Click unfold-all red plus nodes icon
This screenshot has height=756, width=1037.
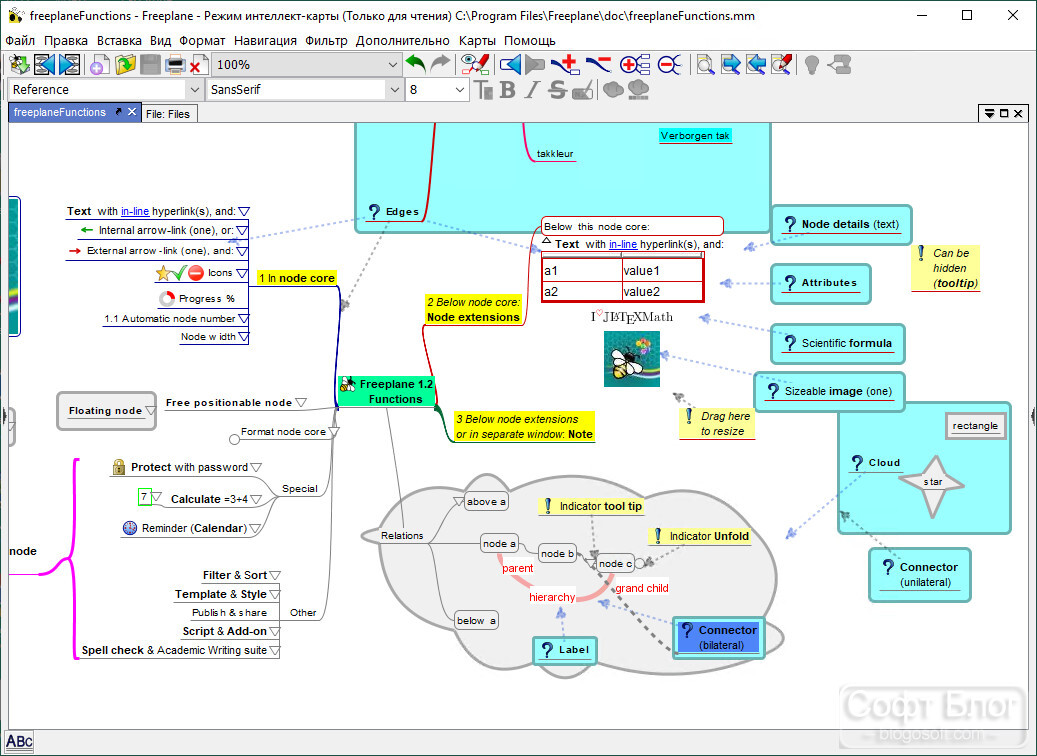[634, 65]
